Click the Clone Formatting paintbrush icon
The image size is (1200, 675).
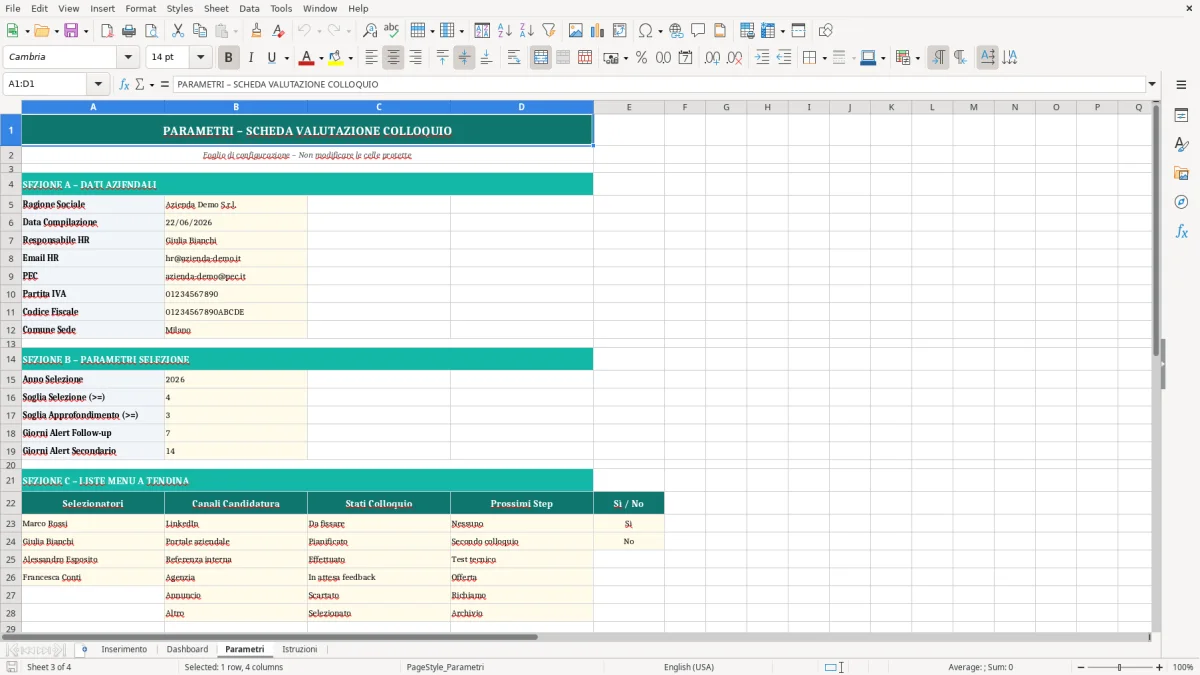tap(257, 31)
